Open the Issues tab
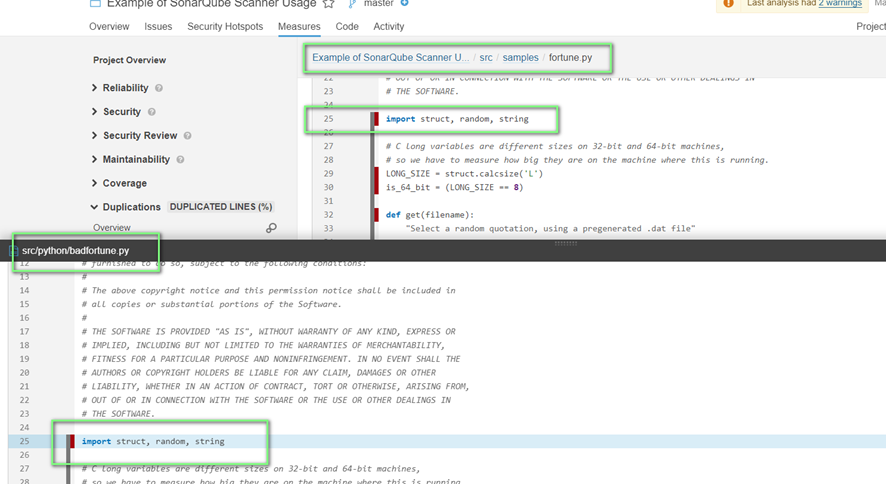Viewport: 886px width, 484px height. click(158, 27)
